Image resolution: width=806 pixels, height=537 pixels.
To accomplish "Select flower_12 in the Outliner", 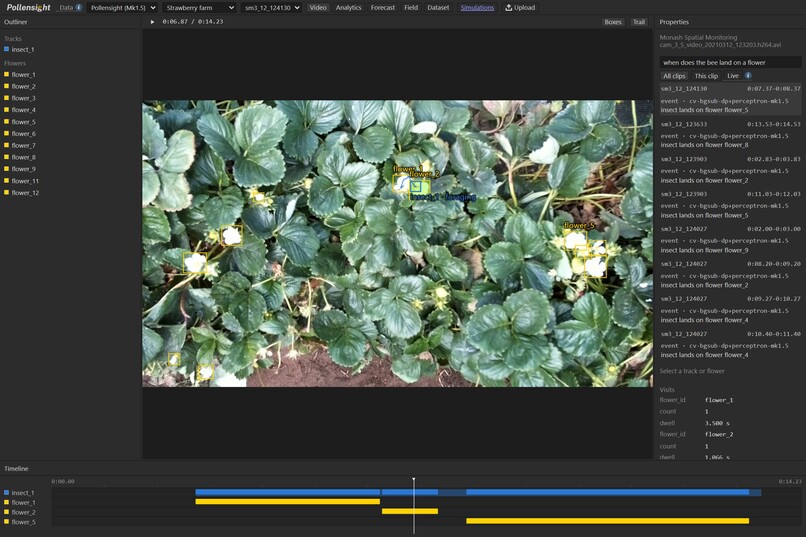I will pyautogui.click(x=25, y=193).
